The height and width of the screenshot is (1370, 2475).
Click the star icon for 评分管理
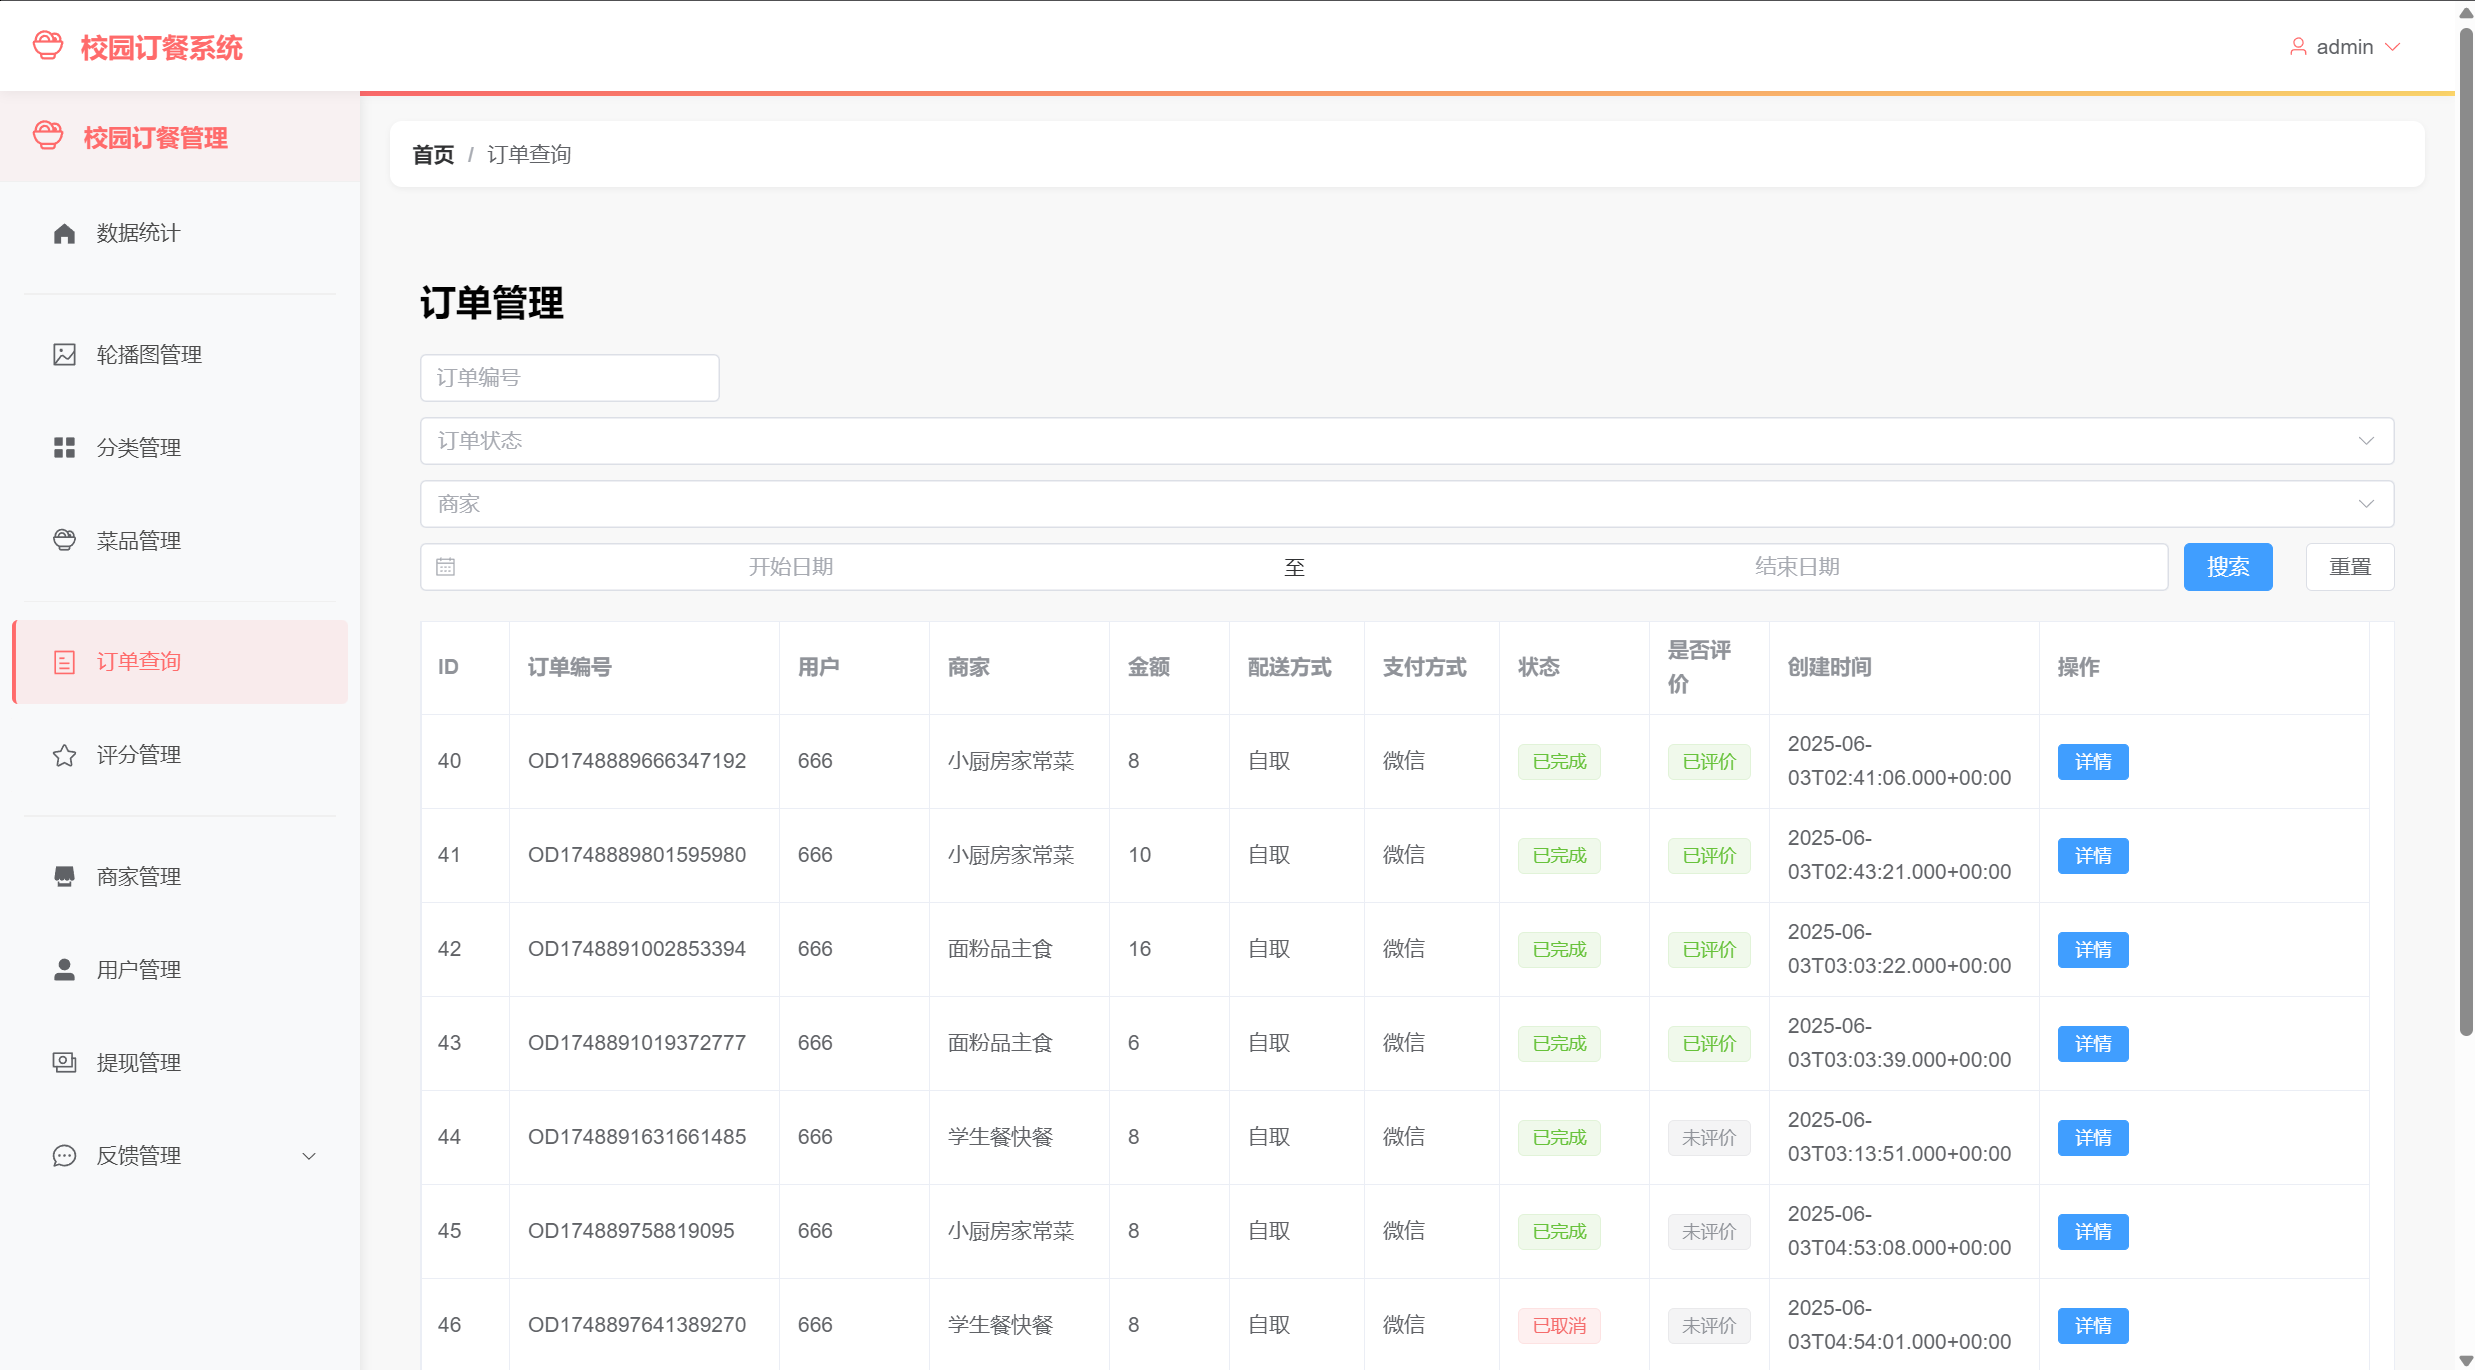pos(64,755)
